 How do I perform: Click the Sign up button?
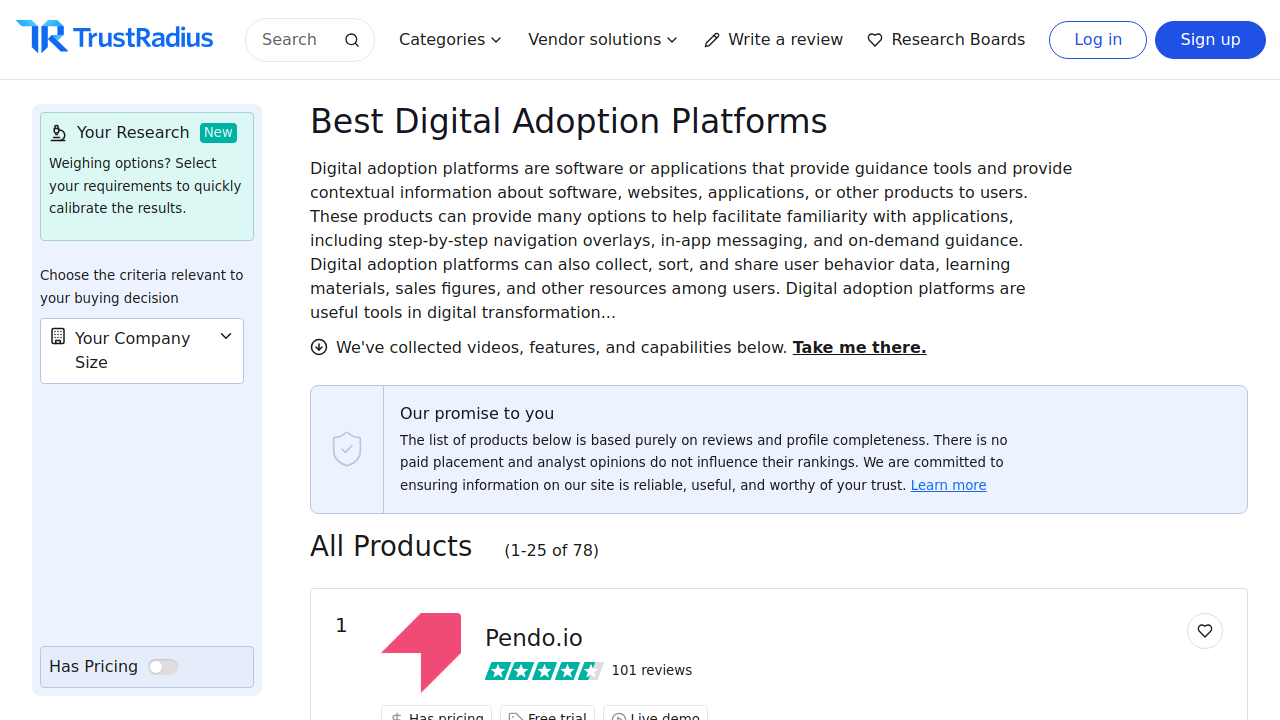pos(1210,40)
